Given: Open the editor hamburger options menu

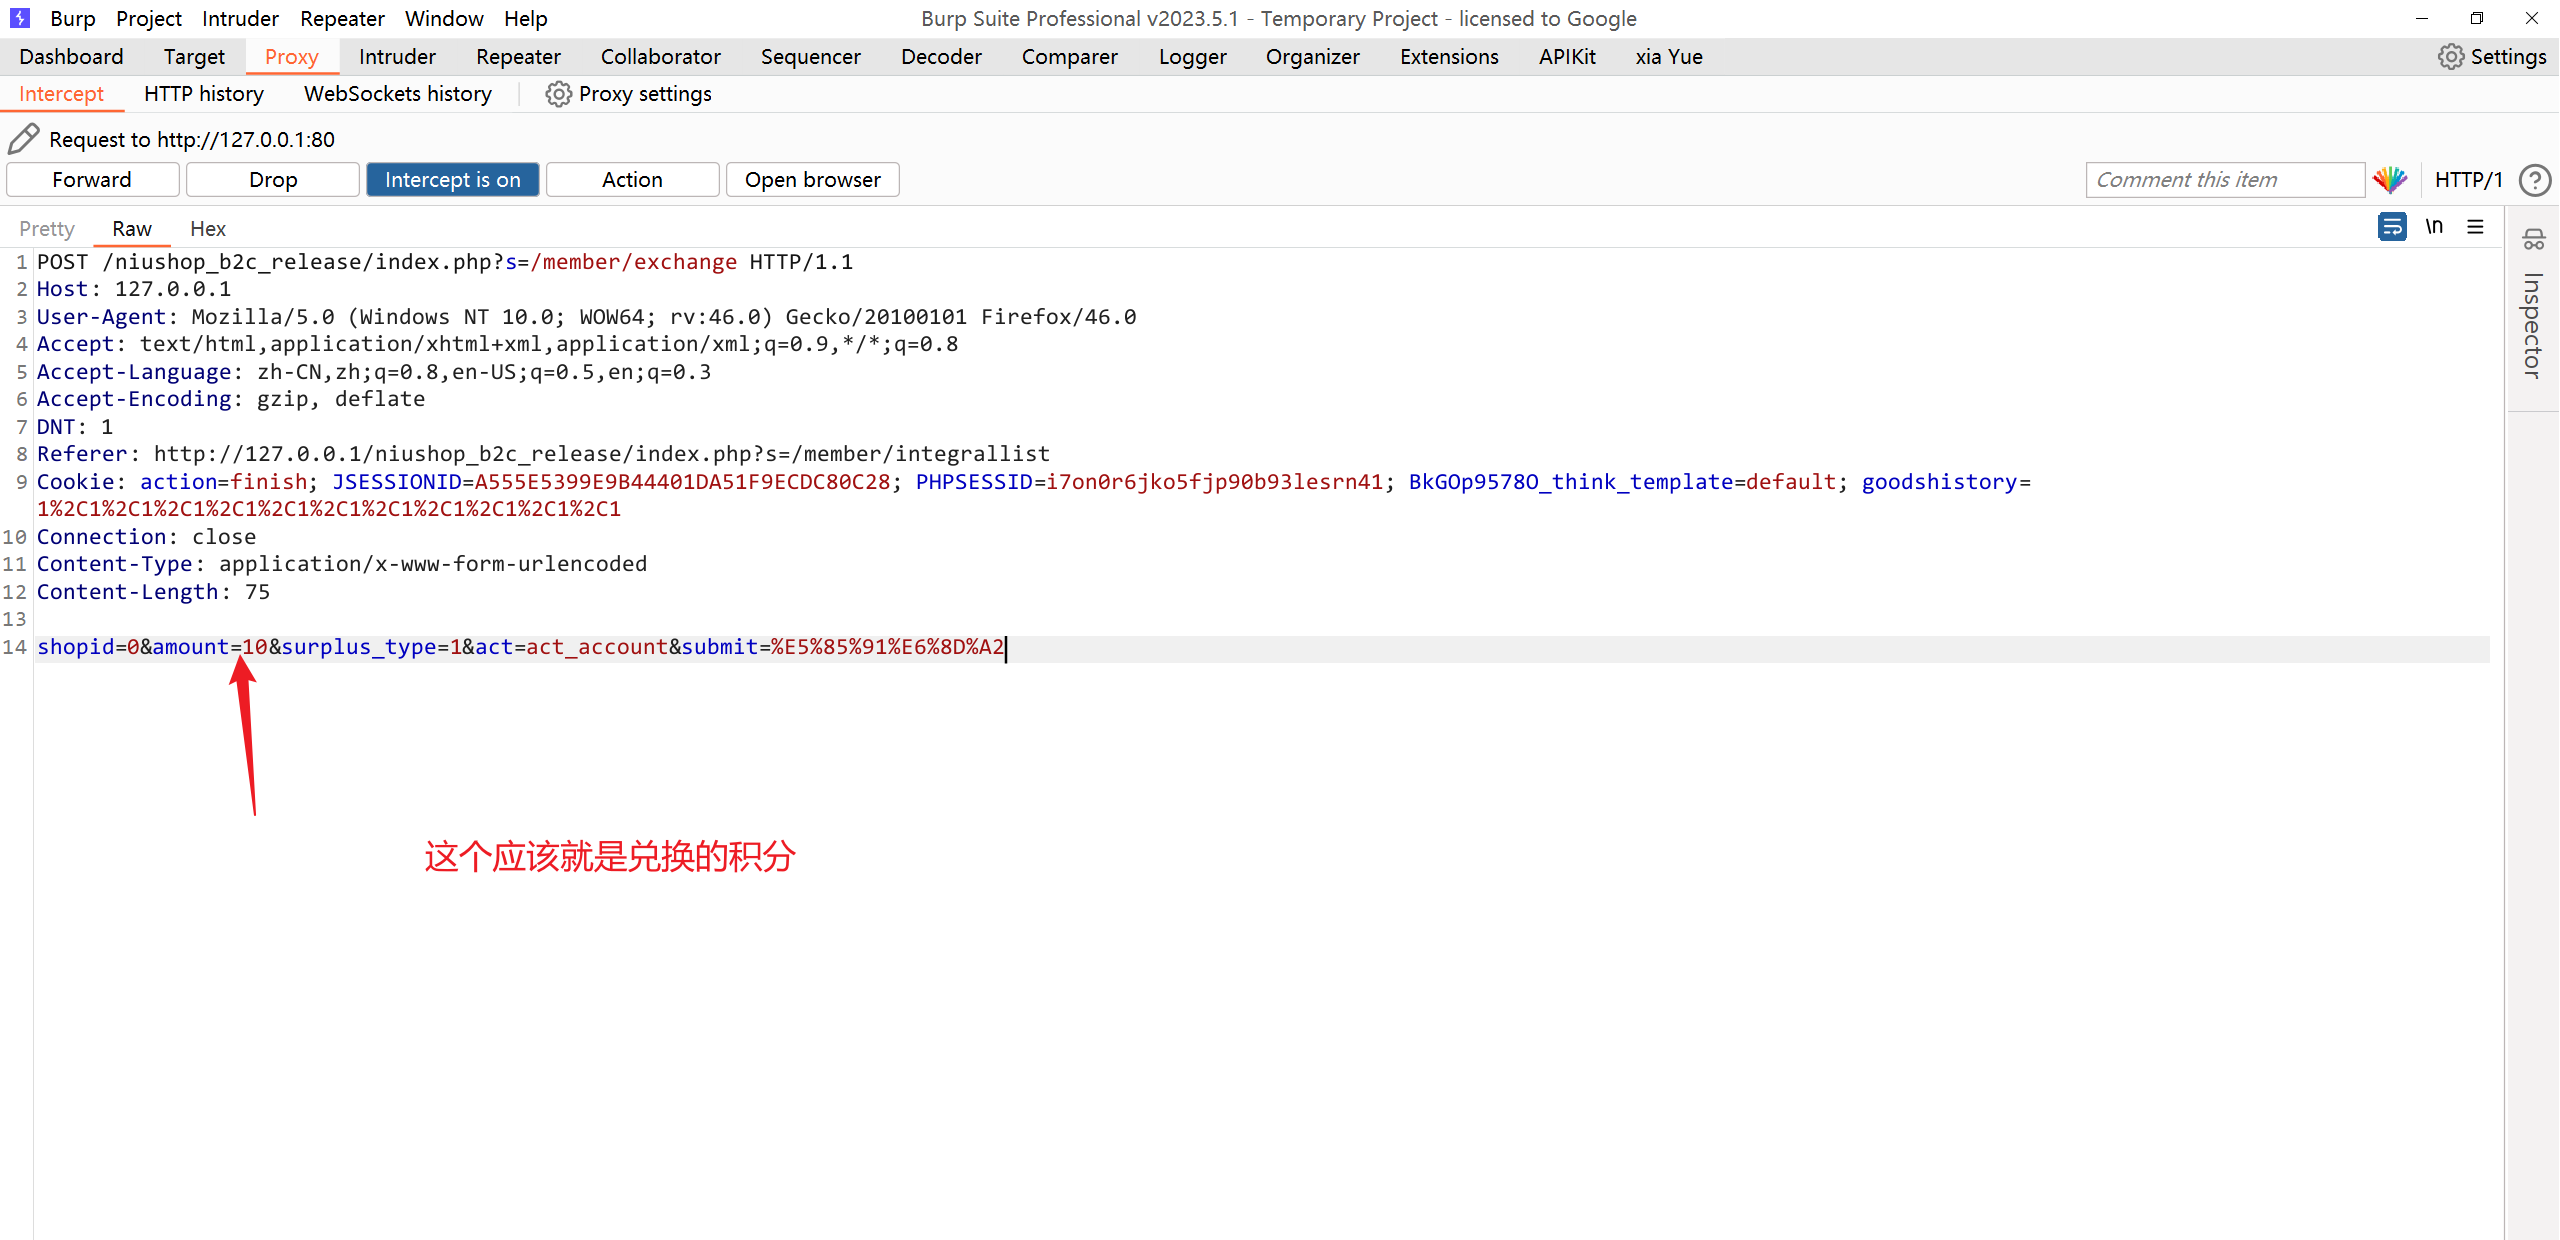Looking at the screenshot, I should point(2476,227).
